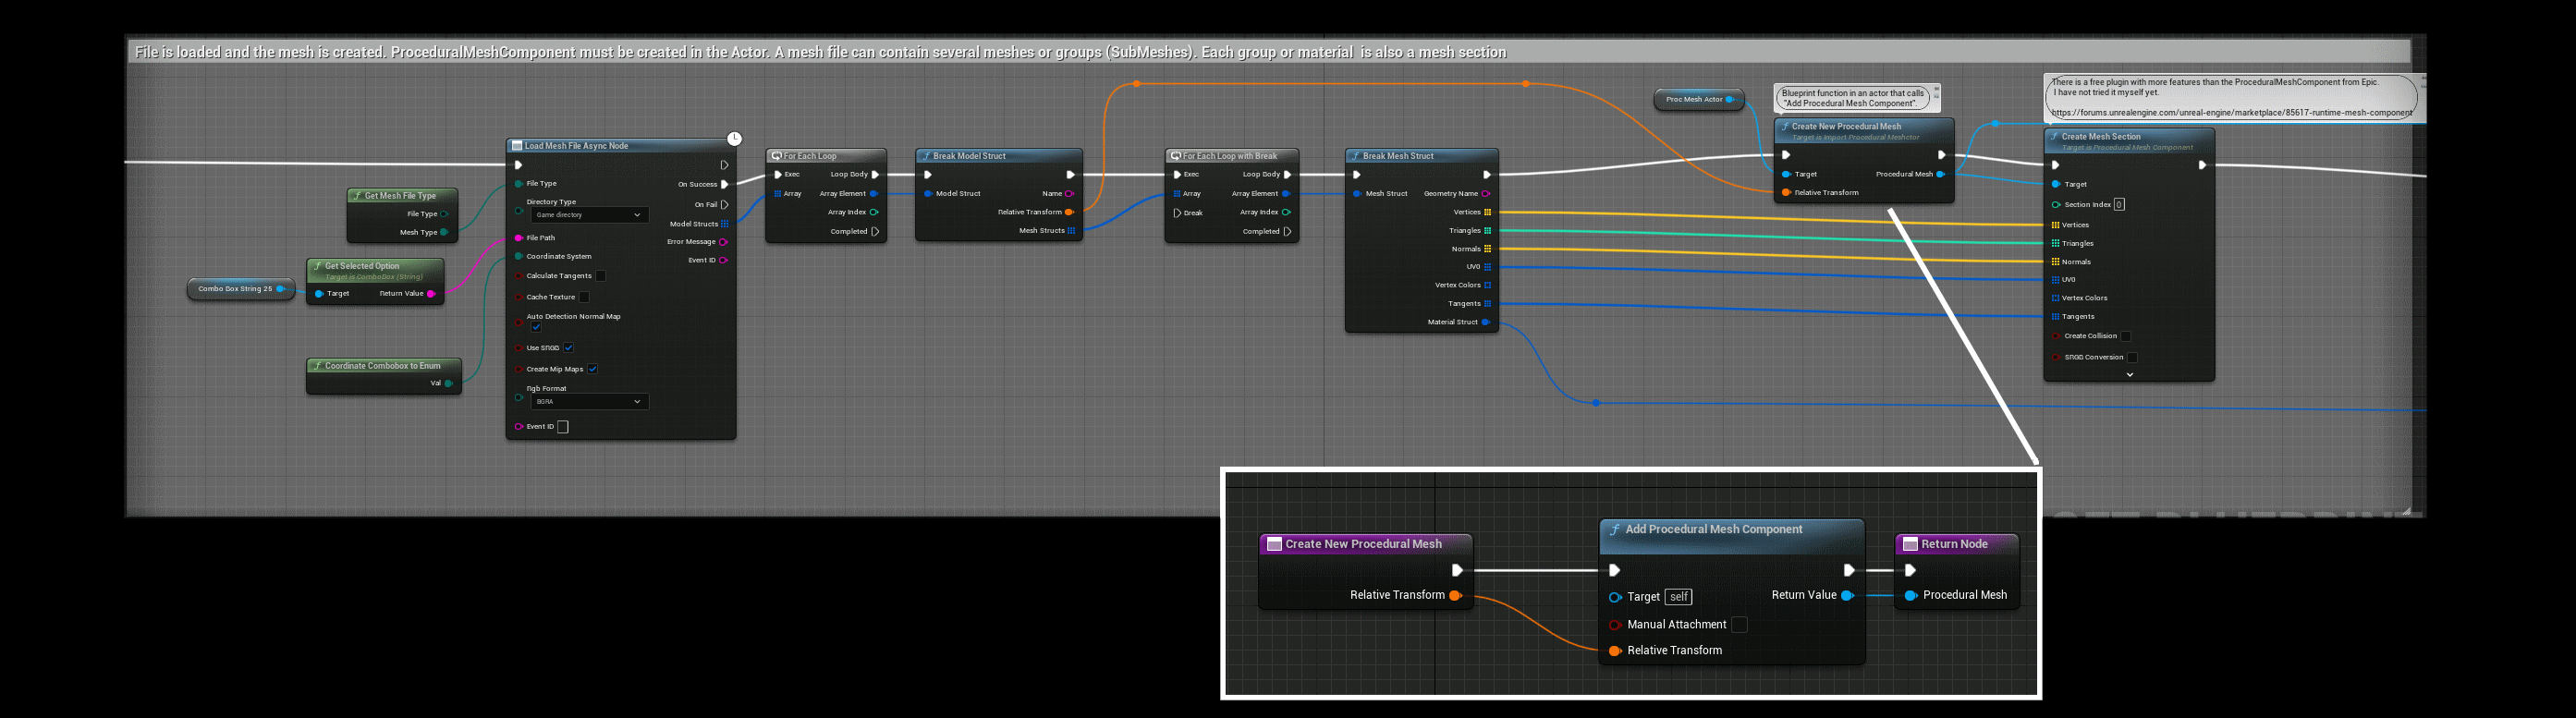Viewport: 2576px width, 718px height.
Task: Open the Directory Type dropdown
Action: (588, 215)
